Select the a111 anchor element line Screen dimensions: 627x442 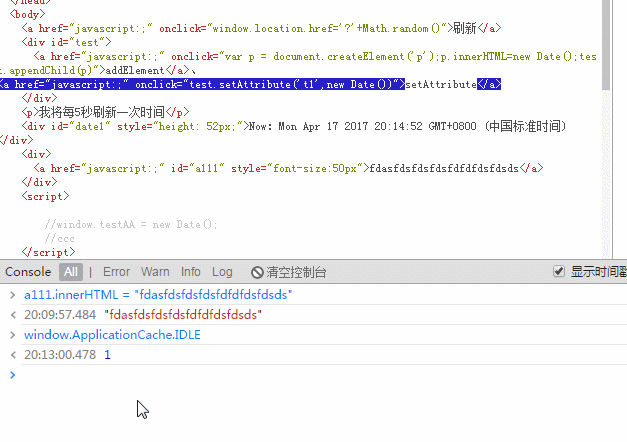288,168
